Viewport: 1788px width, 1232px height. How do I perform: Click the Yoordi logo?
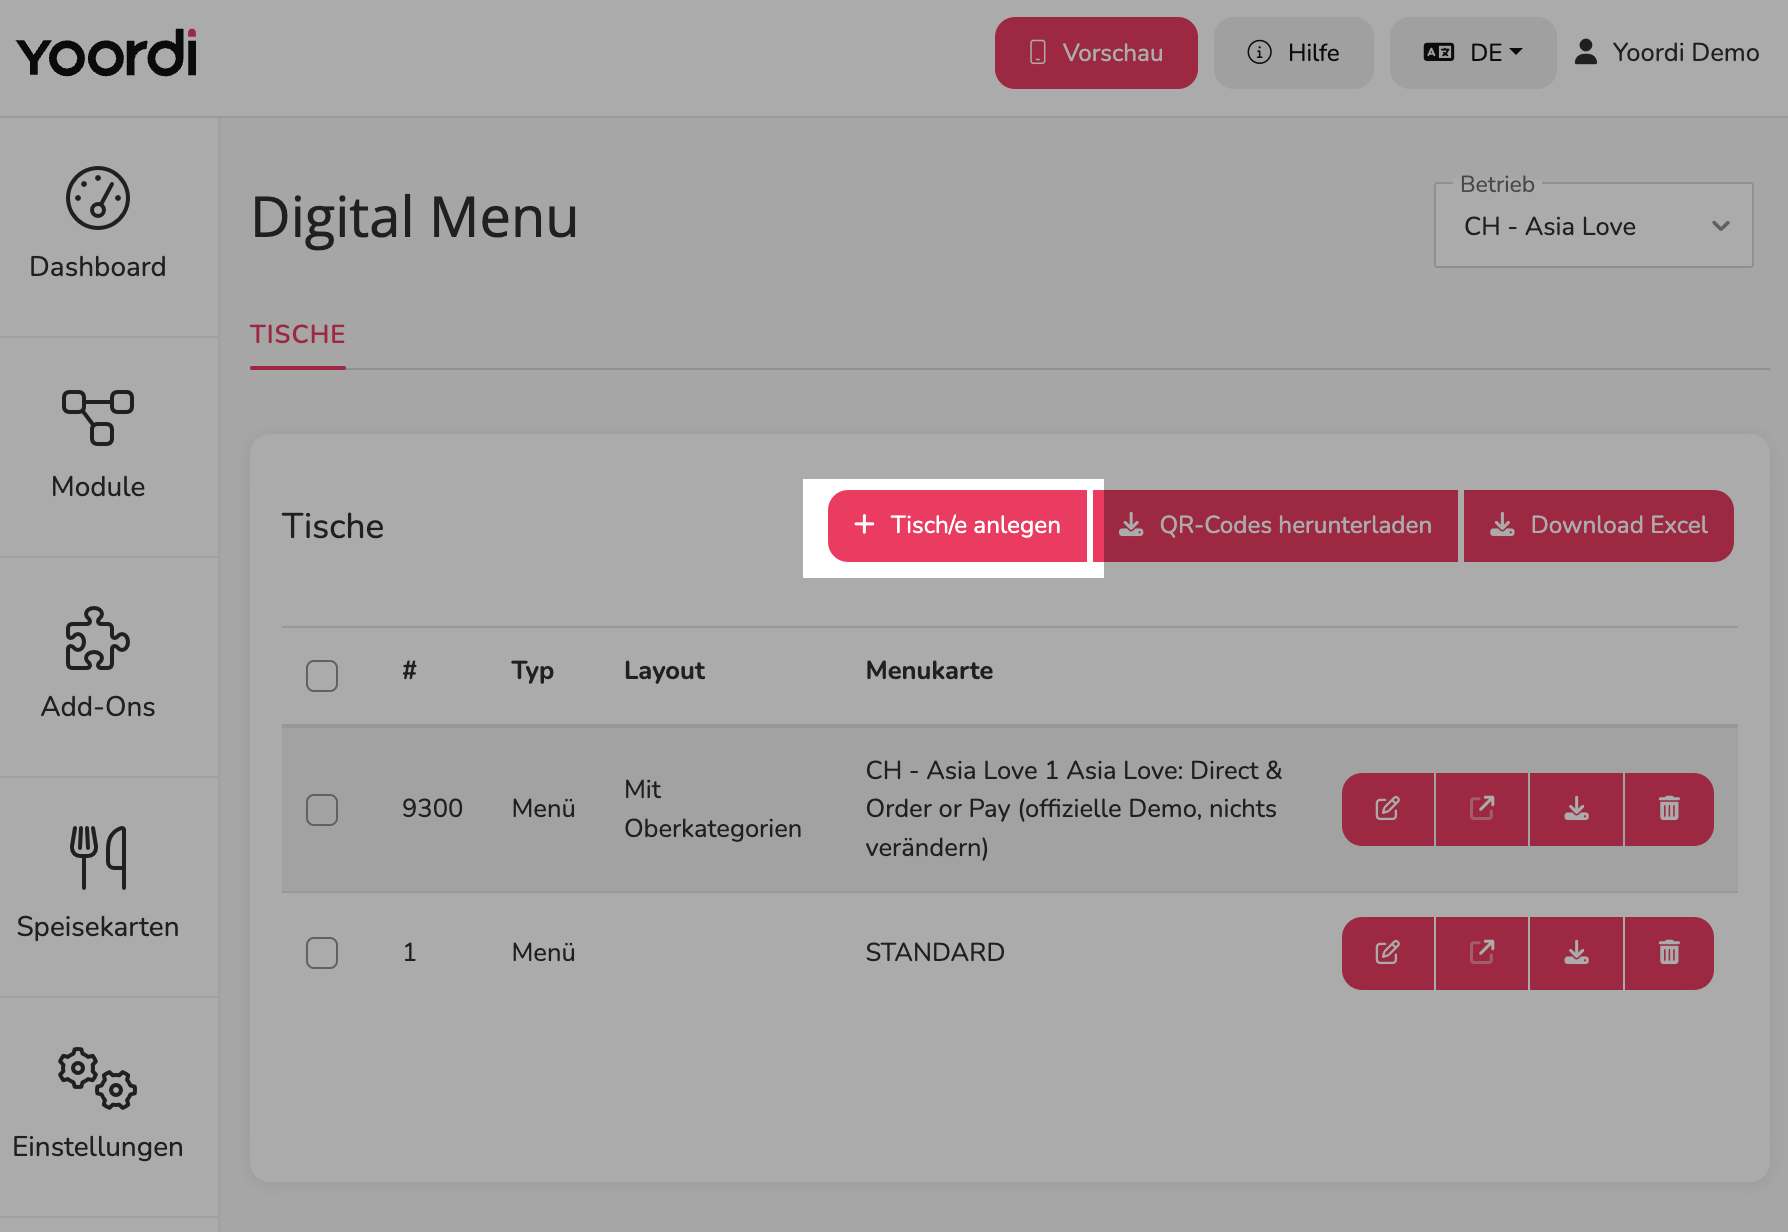coord(107,53)
